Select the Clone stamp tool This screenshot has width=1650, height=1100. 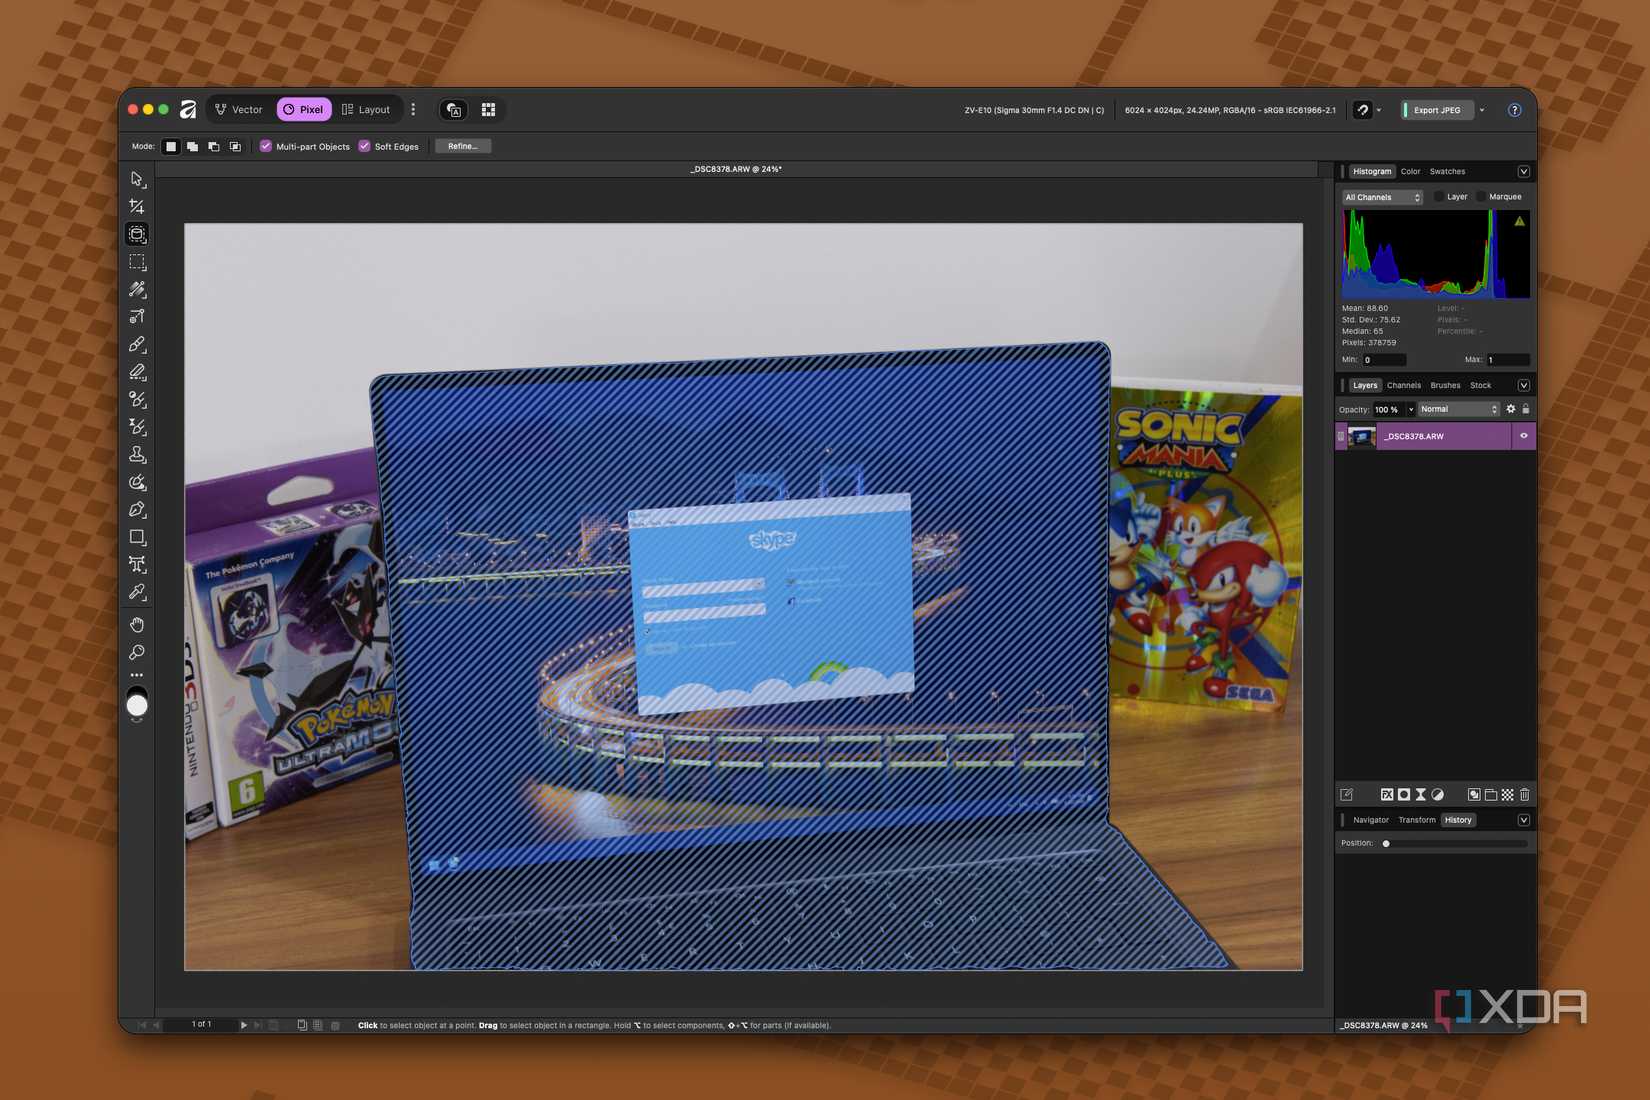137,454
